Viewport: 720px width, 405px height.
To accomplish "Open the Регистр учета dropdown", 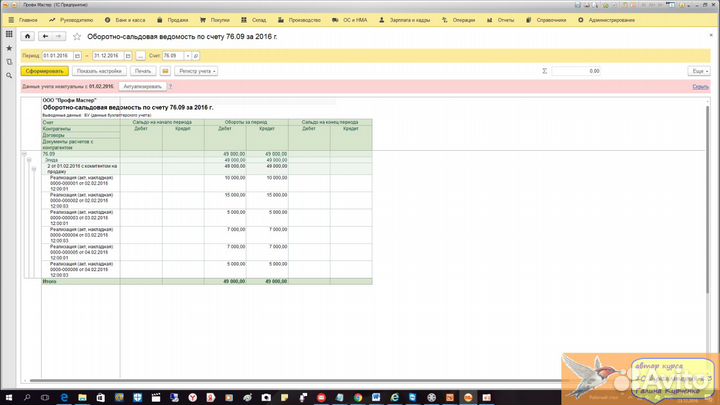I will coord(197,71).
